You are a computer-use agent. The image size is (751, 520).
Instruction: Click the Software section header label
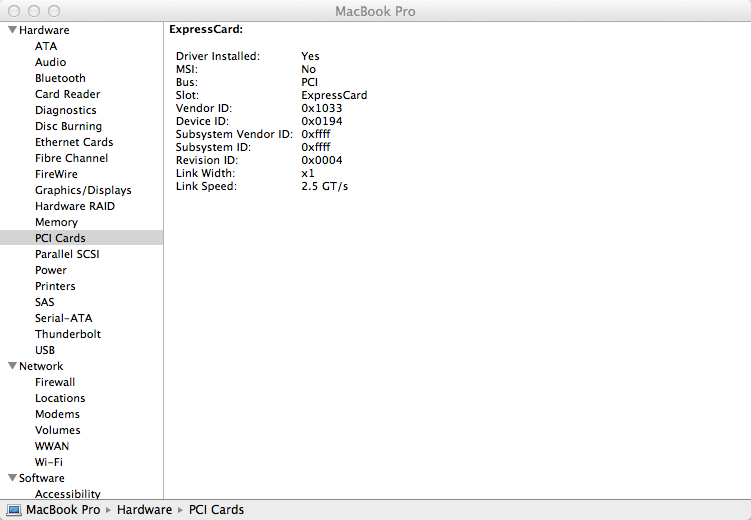(x=42, y=478)
